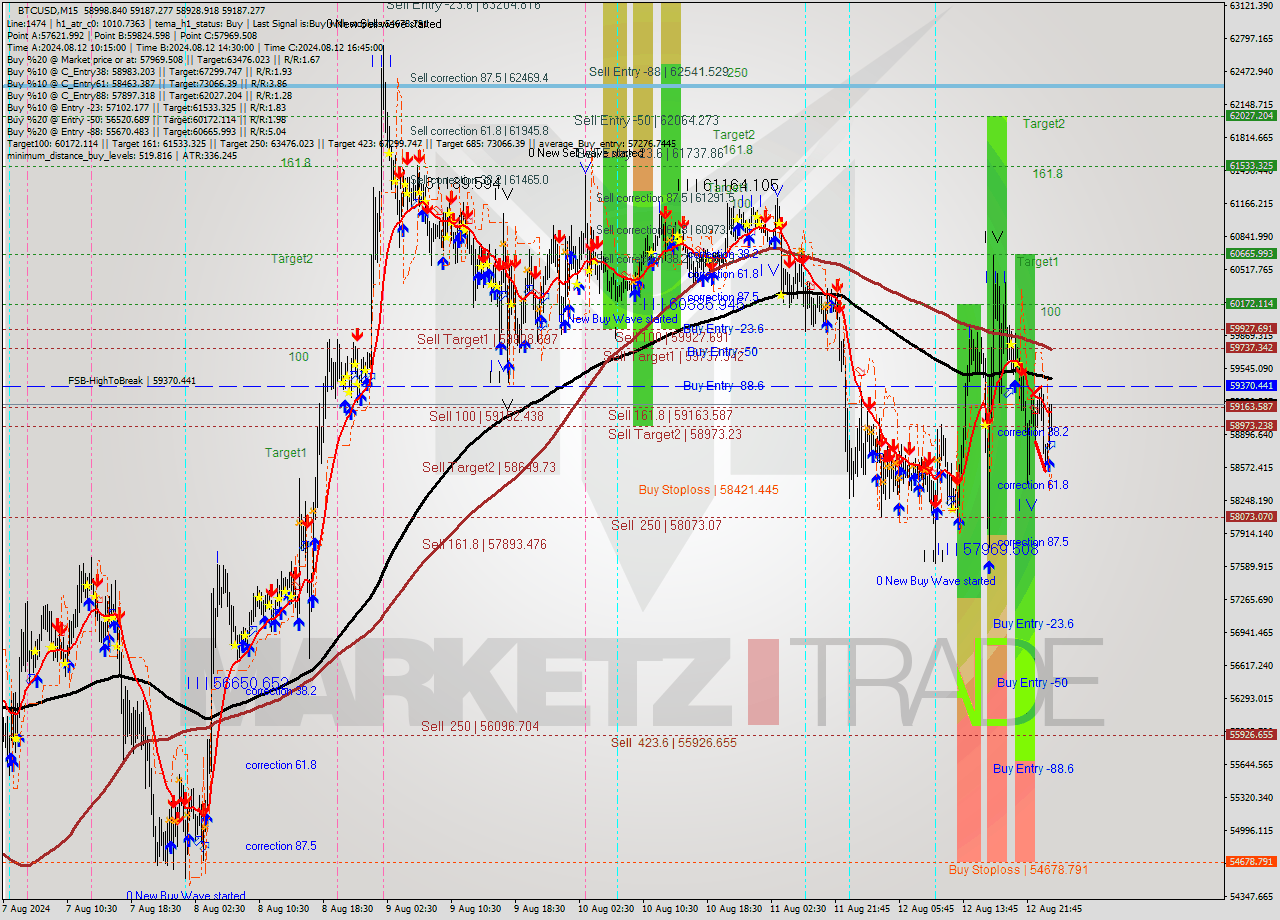Click the red 59927.691 price tag

1251,328
